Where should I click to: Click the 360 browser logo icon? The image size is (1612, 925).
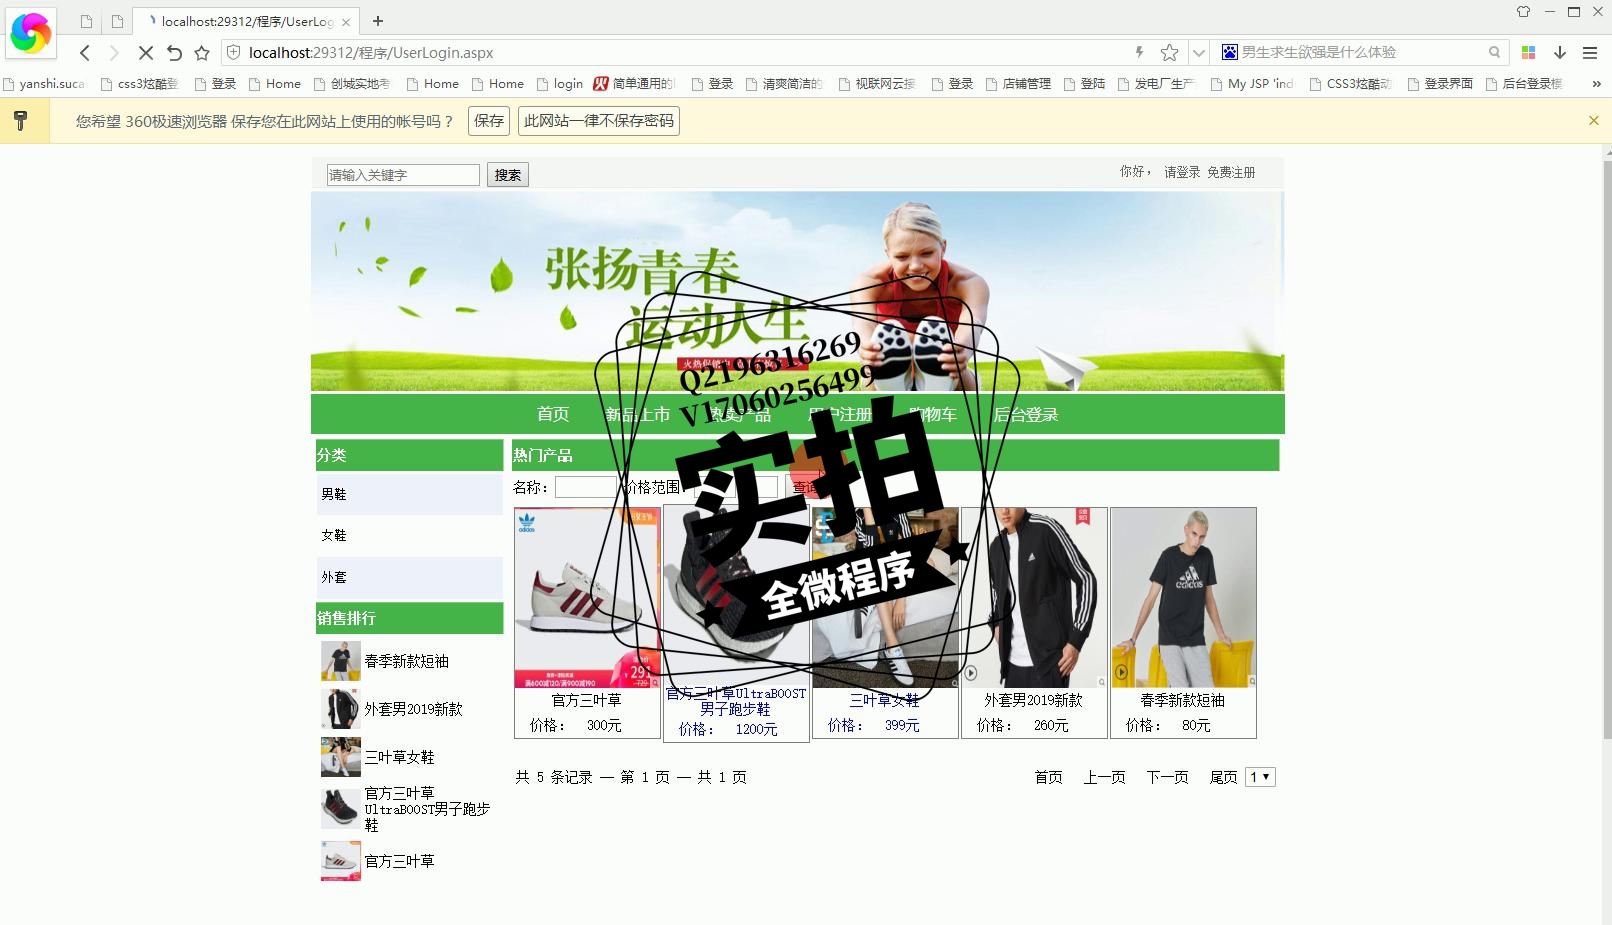[x=31, y=33]
